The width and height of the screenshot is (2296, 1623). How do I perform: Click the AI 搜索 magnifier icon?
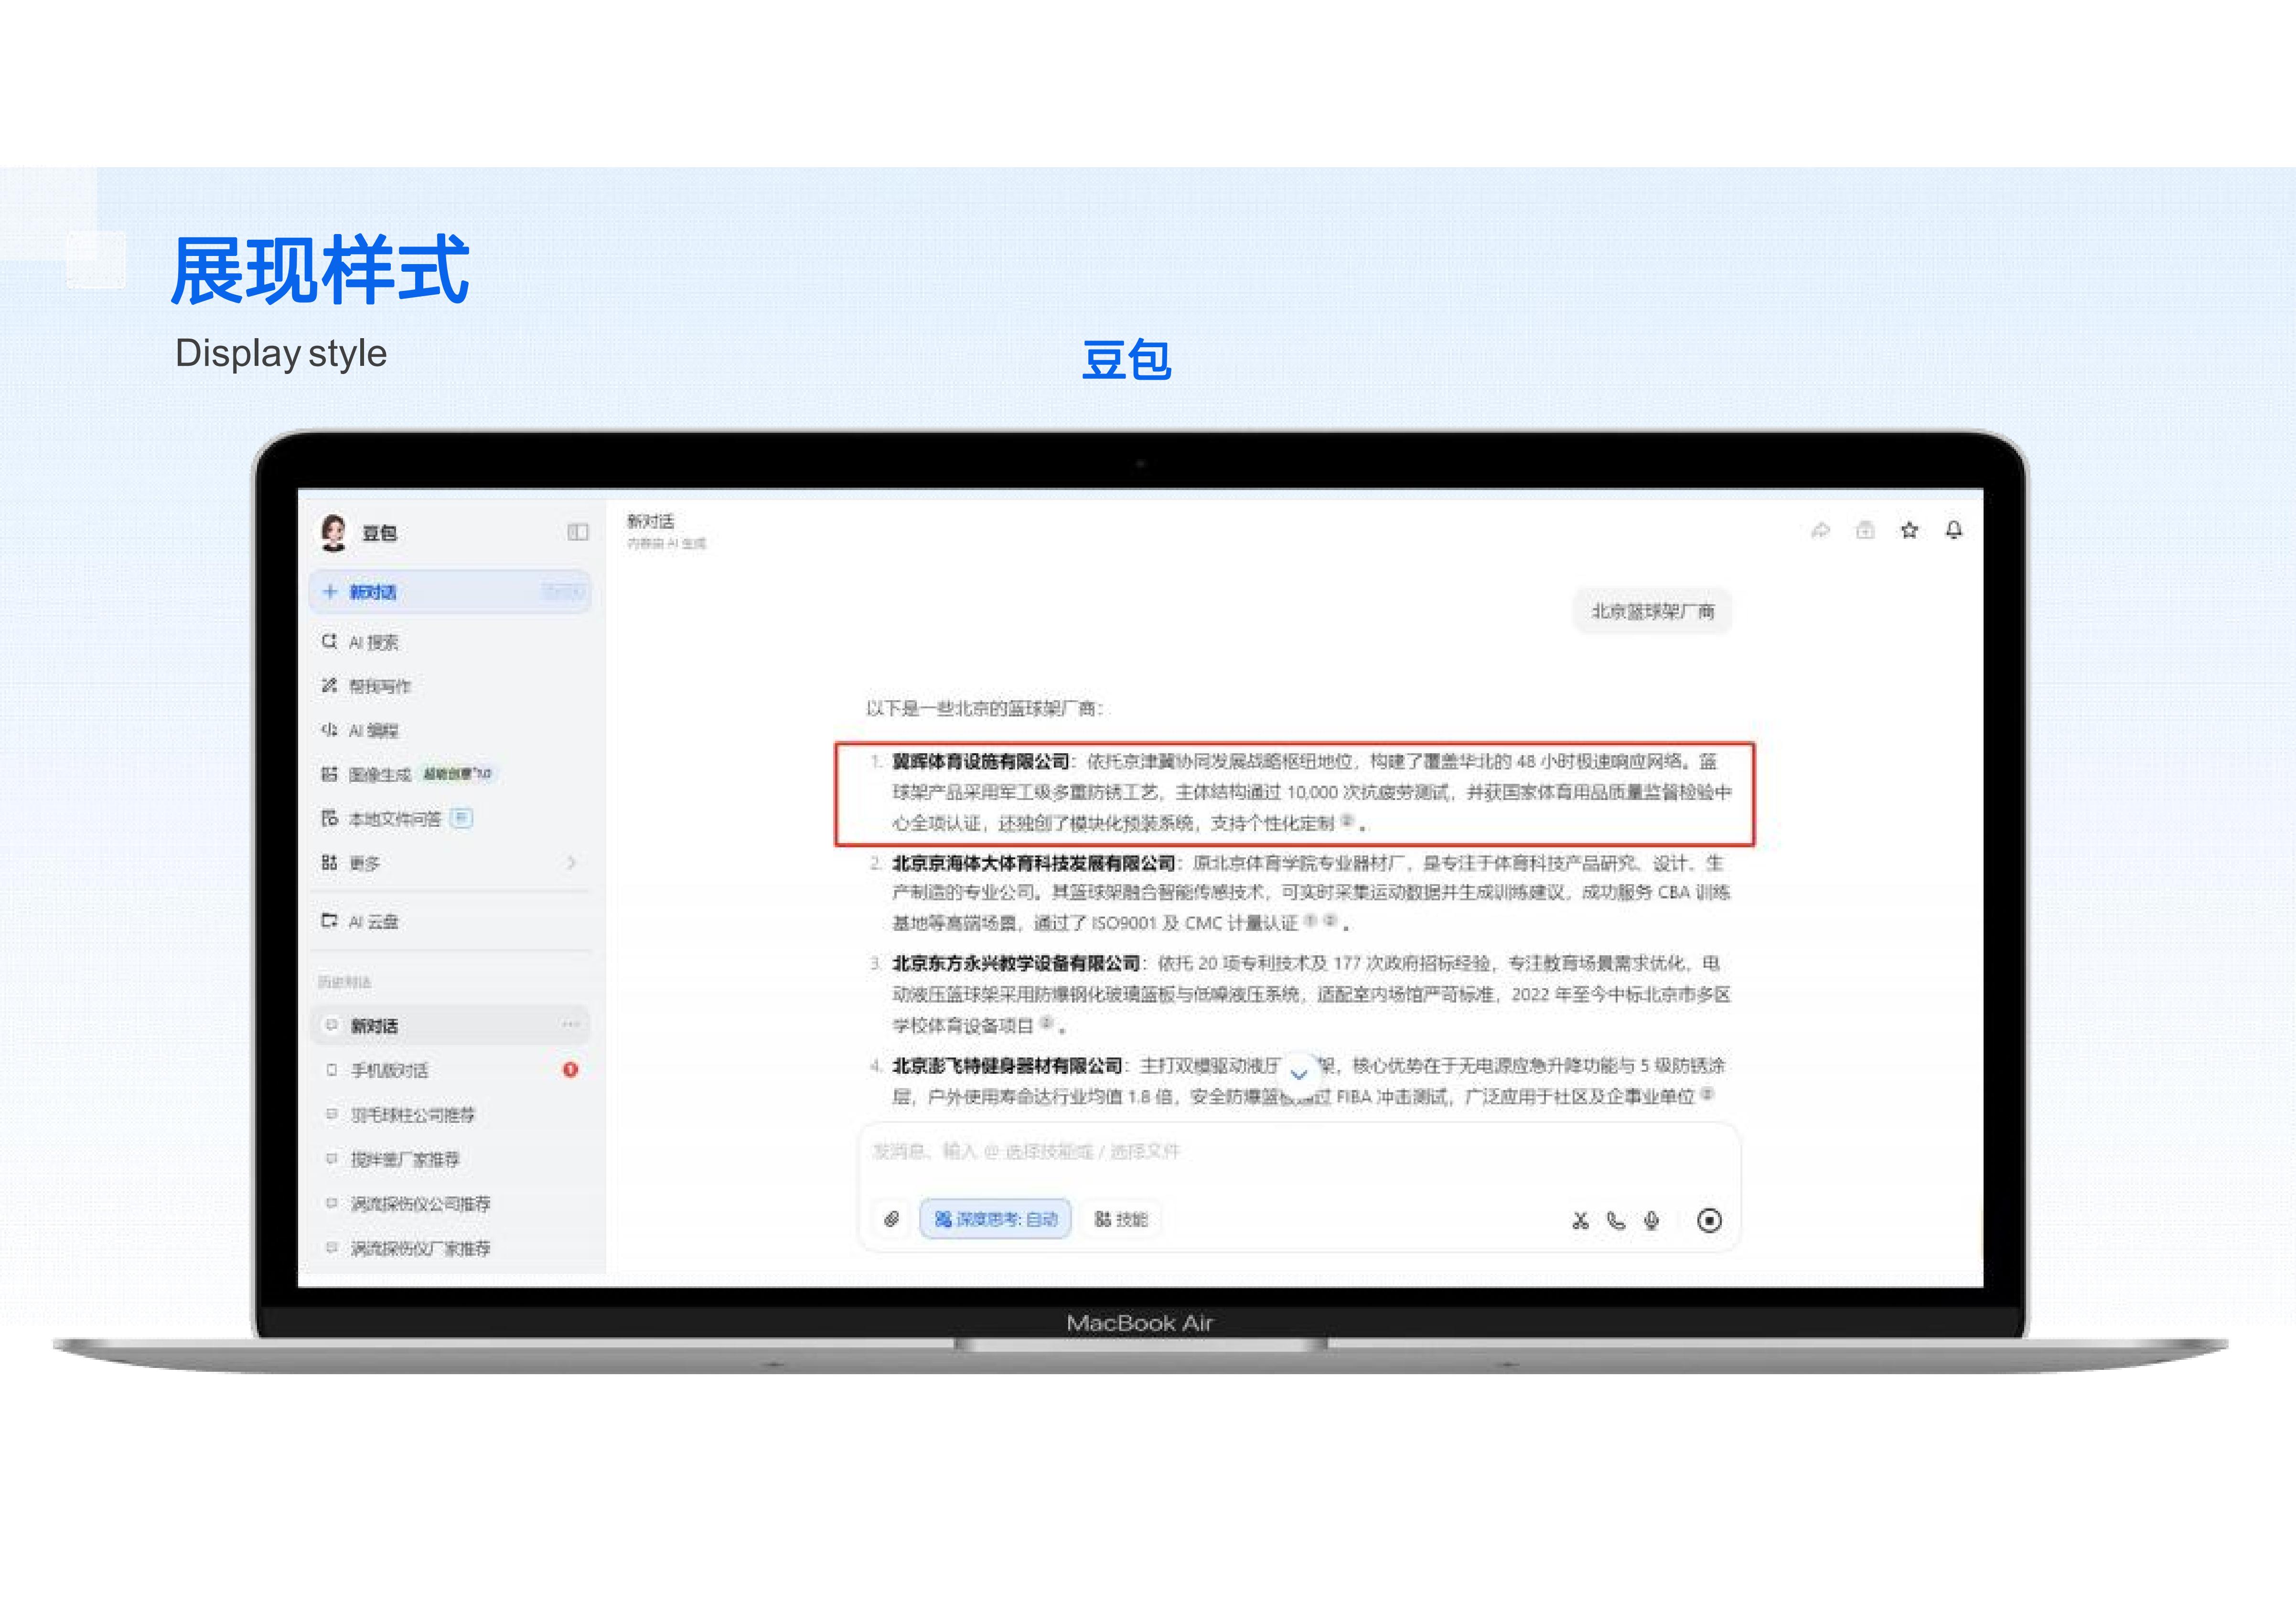[329, 641]
